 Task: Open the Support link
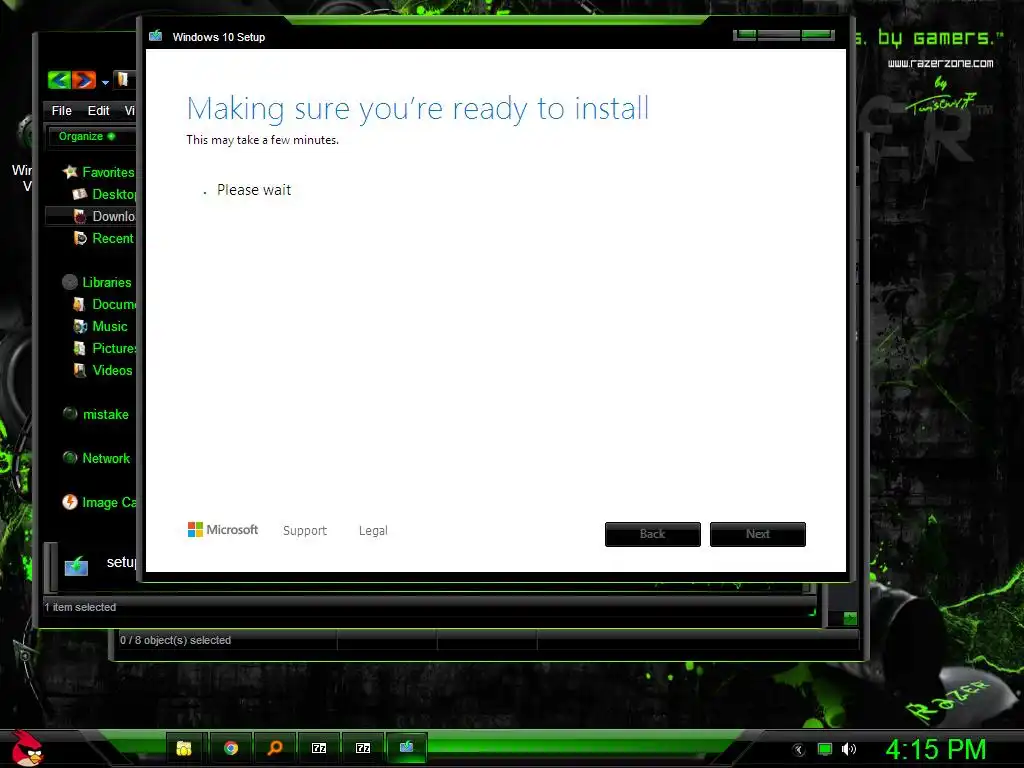305,530
